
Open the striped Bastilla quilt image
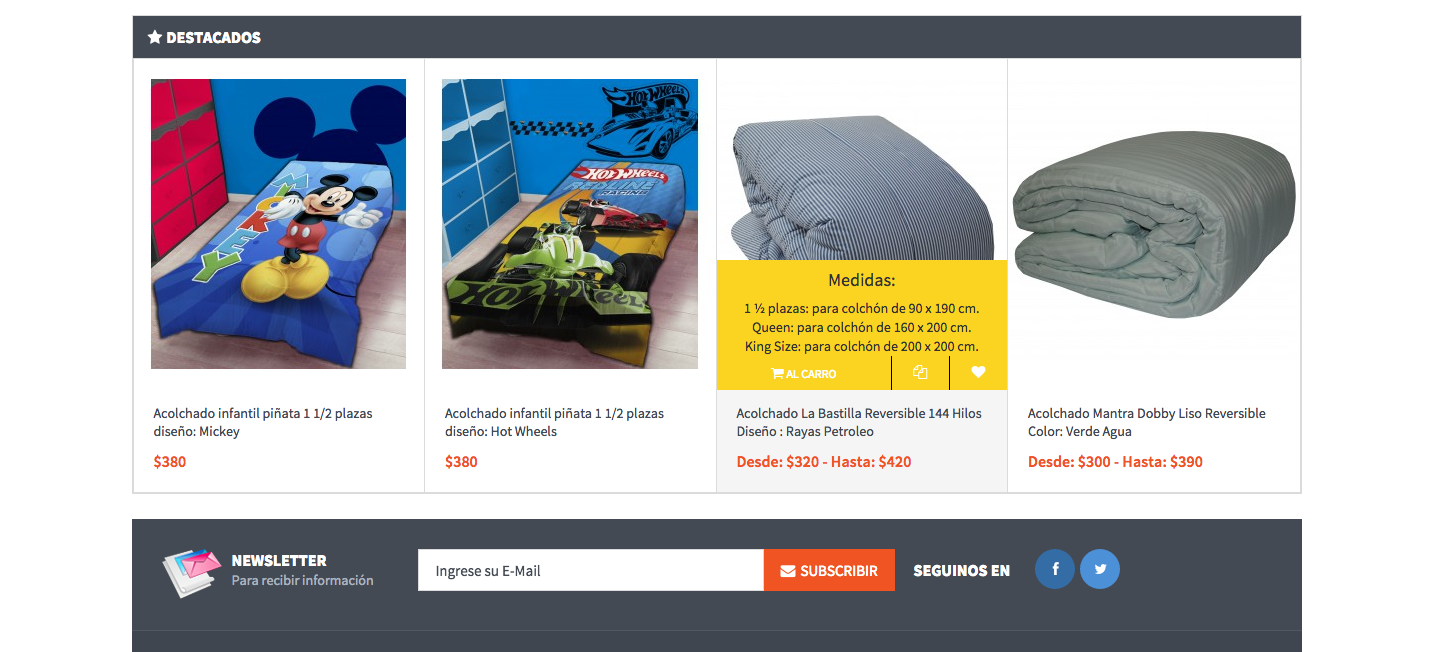pyautogui.click(x=862, y=187)
